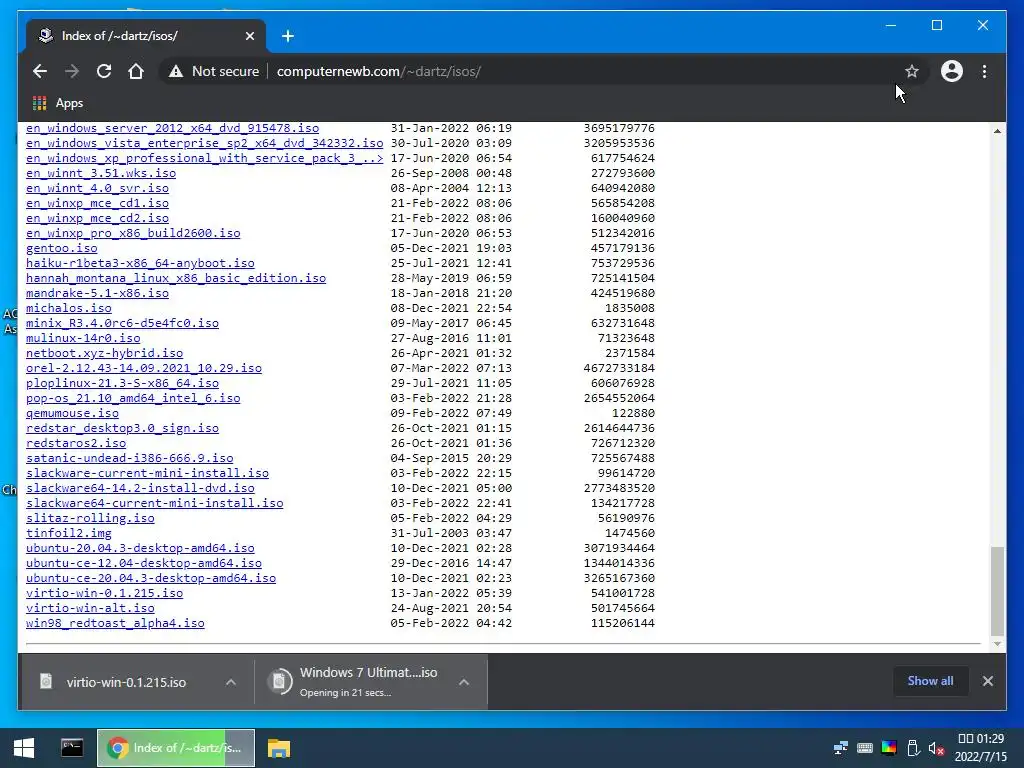Open the virtio-win-0.1.215.iso download item
1024x768 pixels.
coord(125,682)
